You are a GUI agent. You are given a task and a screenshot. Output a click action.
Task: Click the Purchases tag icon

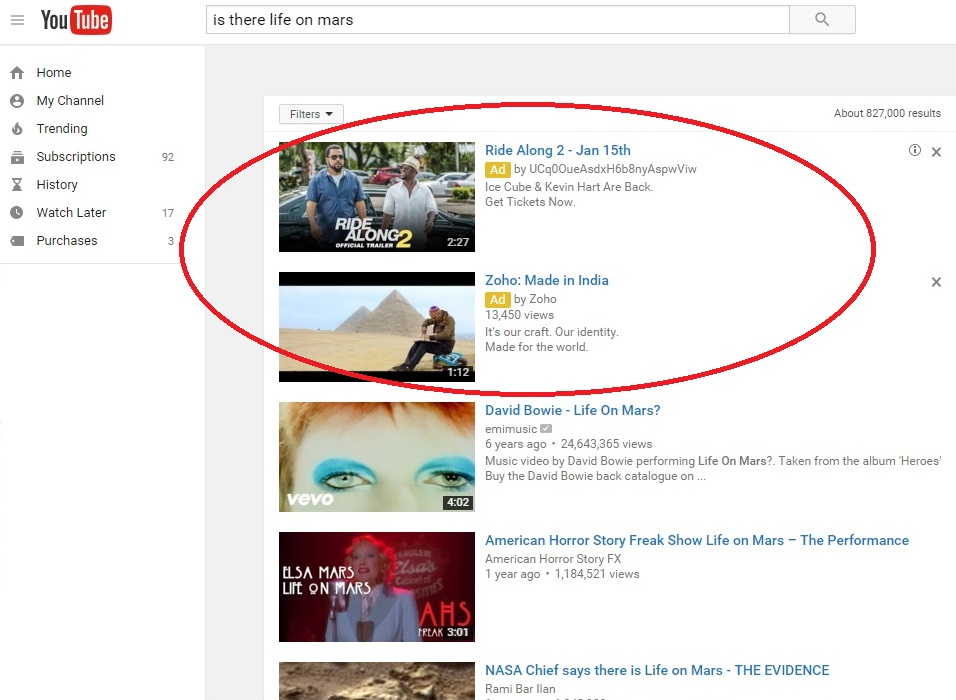[17, 241]
